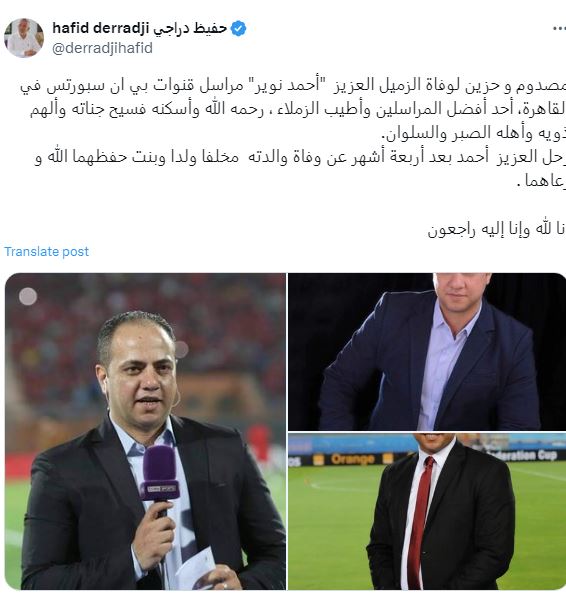The height and width of the screenshot is (594, 566).
Task: Click the "Translate post" link
Action: pyautogui.click(x=47, y=252)
